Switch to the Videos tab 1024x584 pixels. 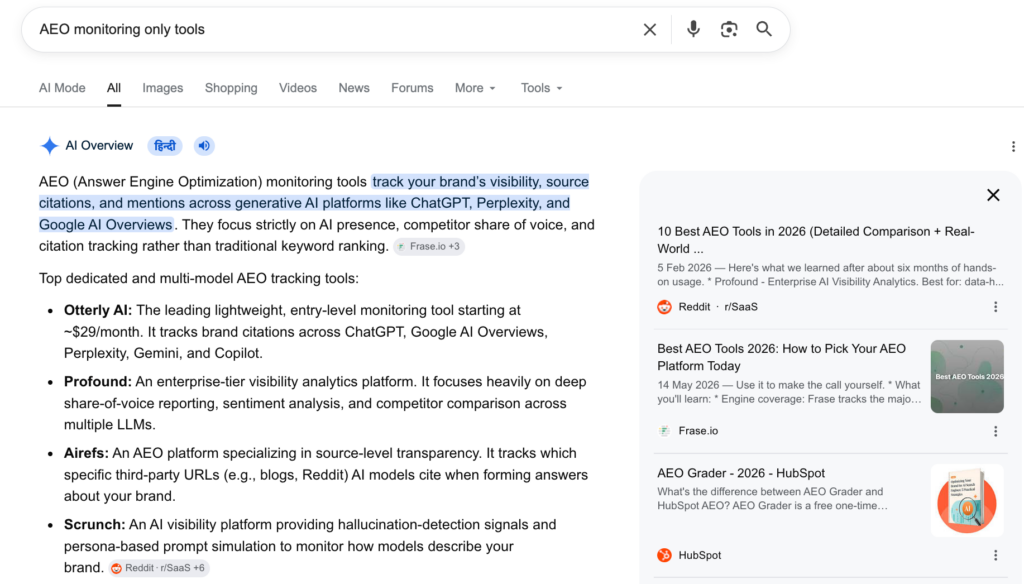pos(298,88)
